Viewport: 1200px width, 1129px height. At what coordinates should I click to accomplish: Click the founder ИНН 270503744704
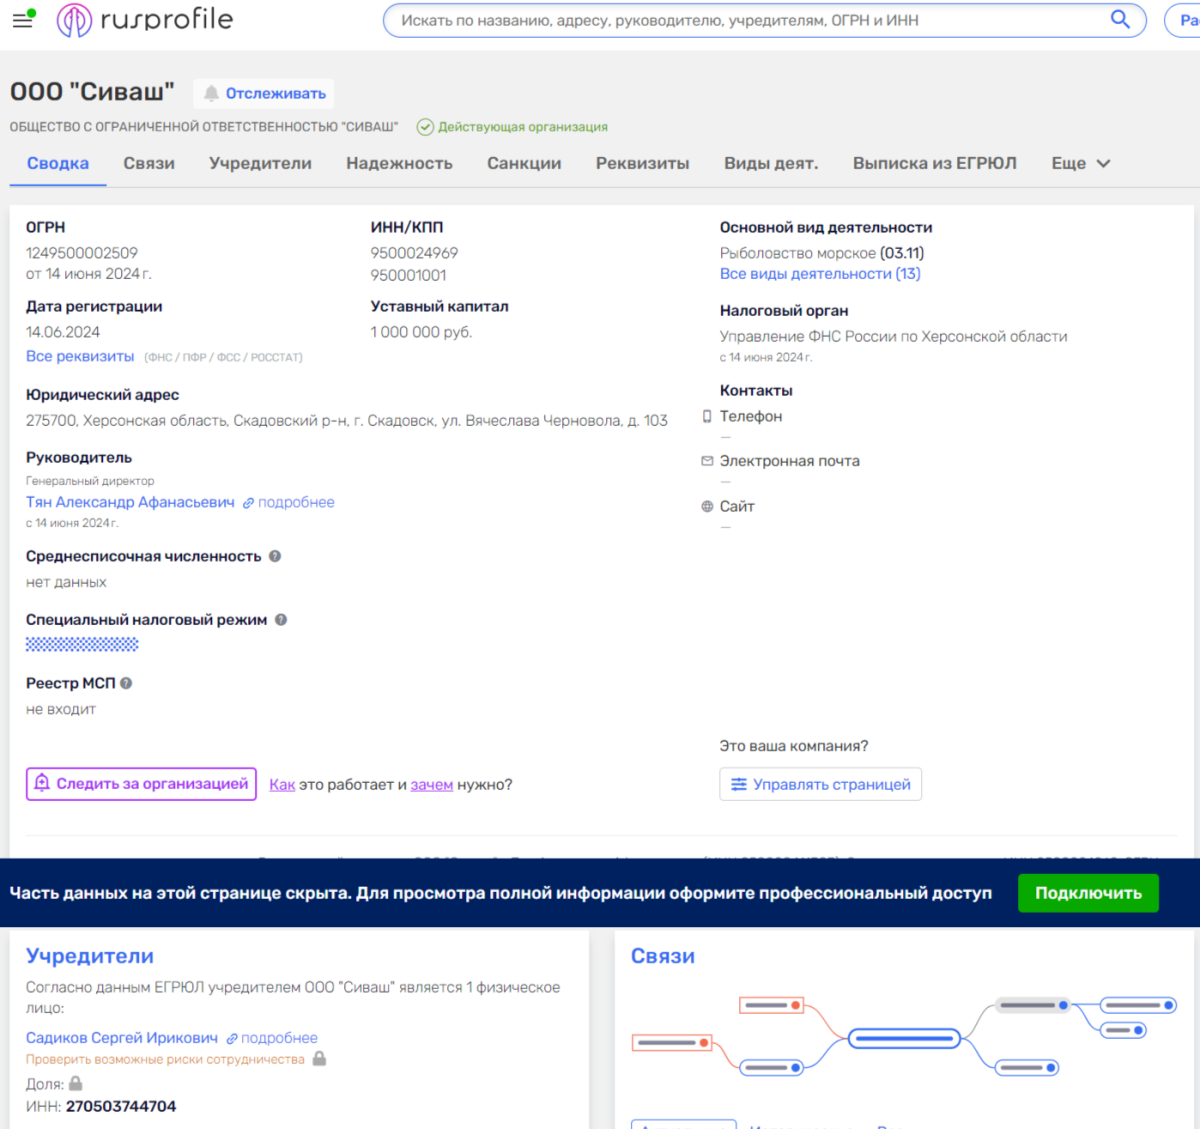(x=121, y=1106)
